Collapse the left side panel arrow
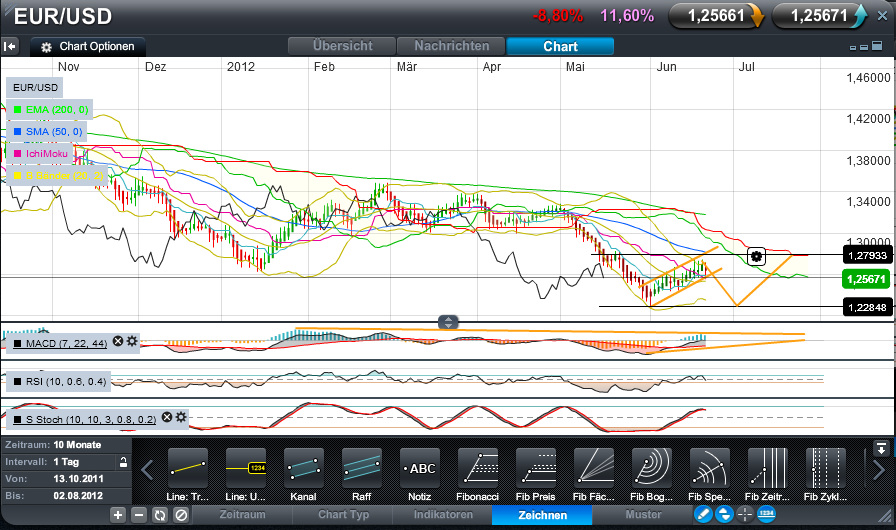The height and width of the screenshot is (530, 896). point(10,46)
